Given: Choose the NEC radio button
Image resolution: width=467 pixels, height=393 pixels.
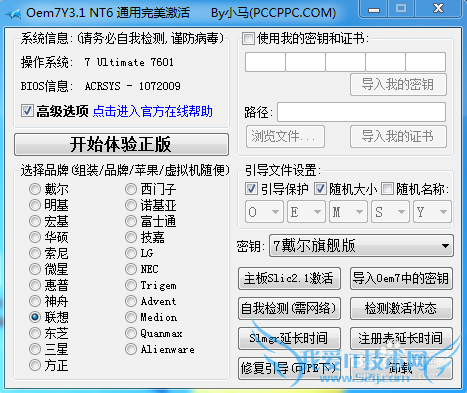Looking at the screenshot, I should coord(131,269).
